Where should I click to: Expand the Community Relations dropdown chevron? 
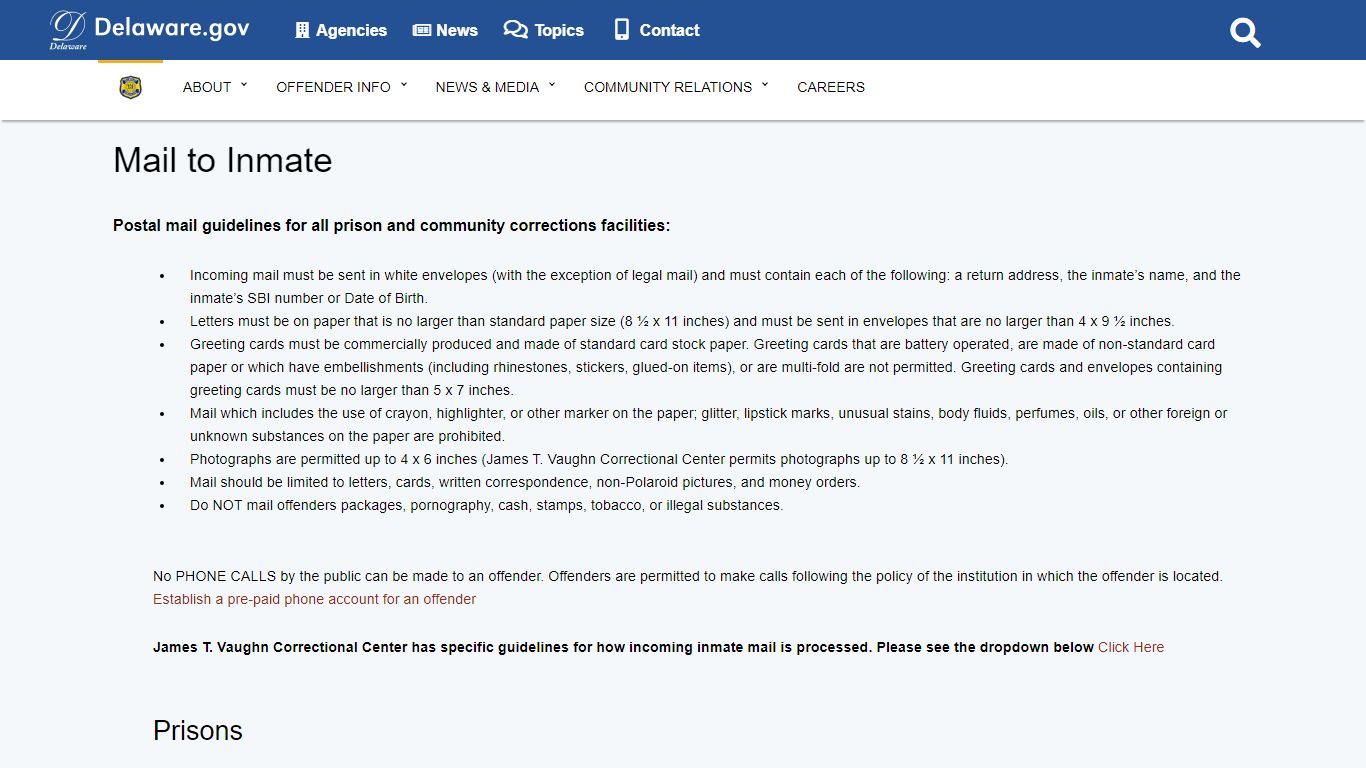(765, 85)
